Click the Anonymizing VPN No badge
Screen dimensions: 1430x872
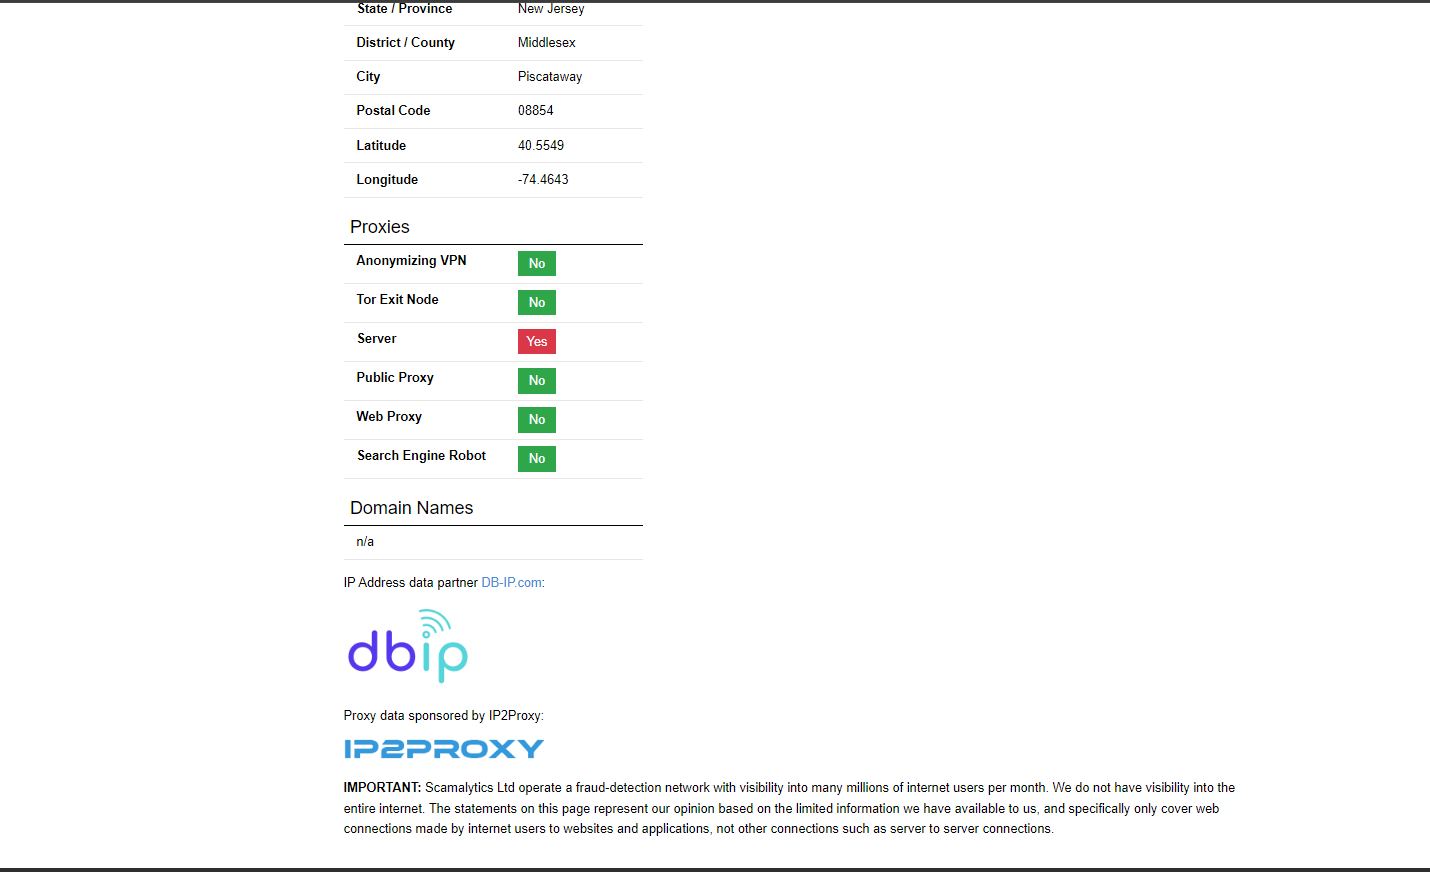tap(536, 264)
